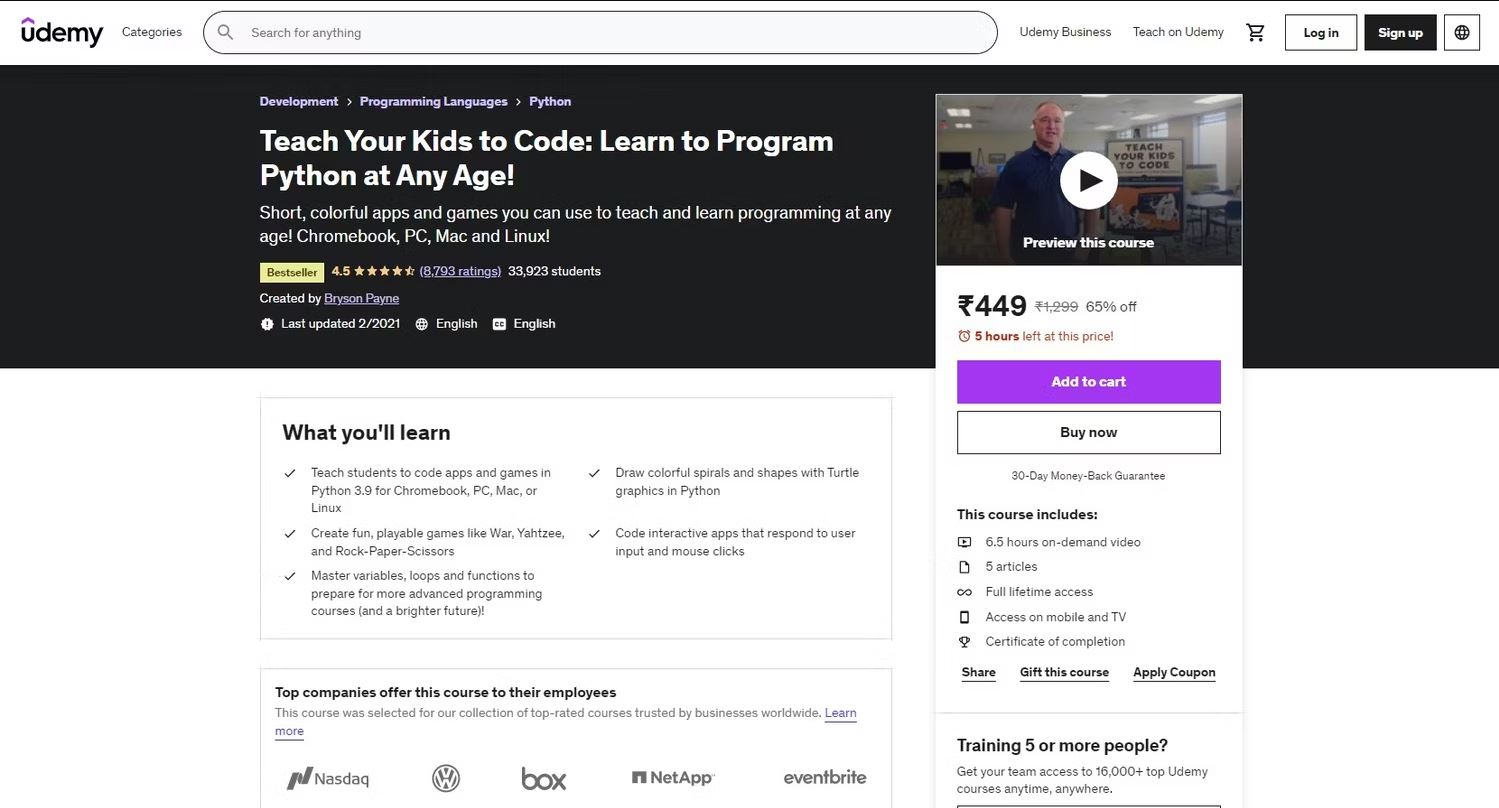
Task: Open the Categories menu
Action: pos(152,32)
